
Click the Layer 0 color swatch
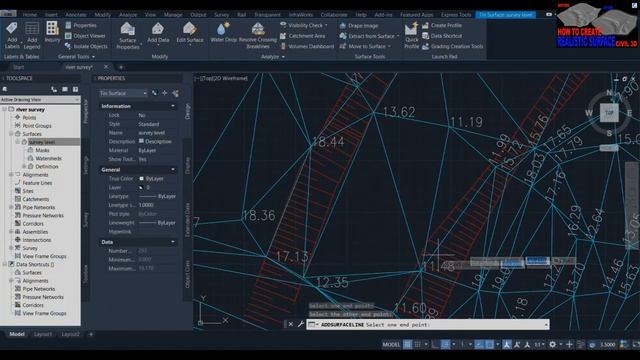point(141,187)
